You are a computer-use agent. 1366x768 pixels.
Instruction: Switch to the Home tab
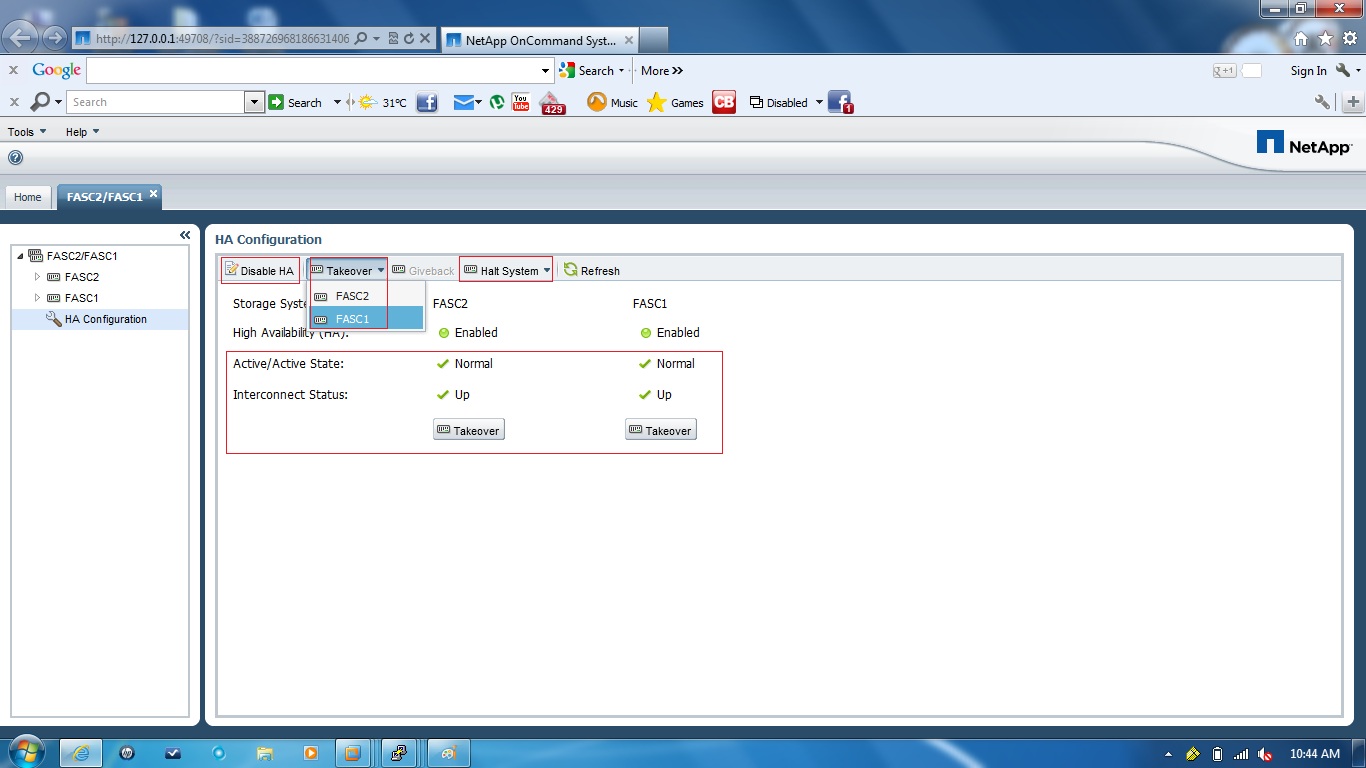27,197
